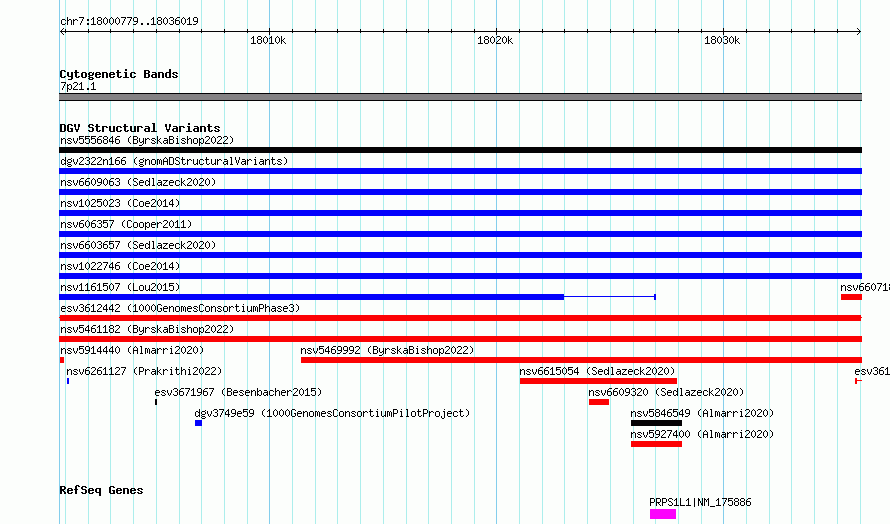Viewport: 890px width, 524px height.
Task: Click the blue nsv6603657 variant bar
Action: [x=460, y=255]
